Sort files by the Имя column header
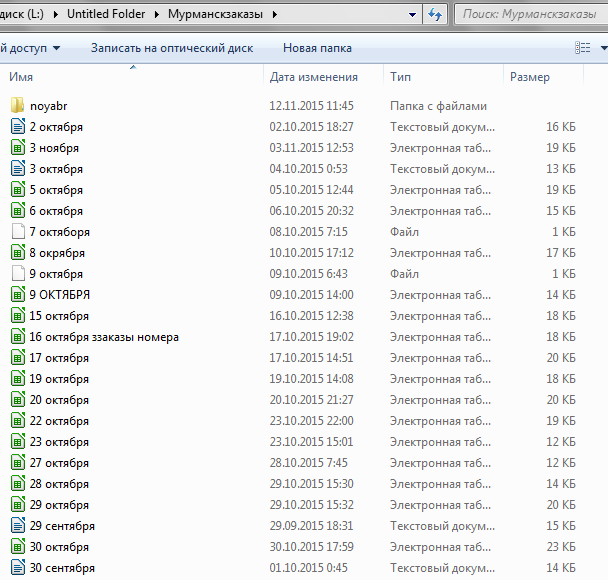The image size is (608, 580). [x=22, y=77]
